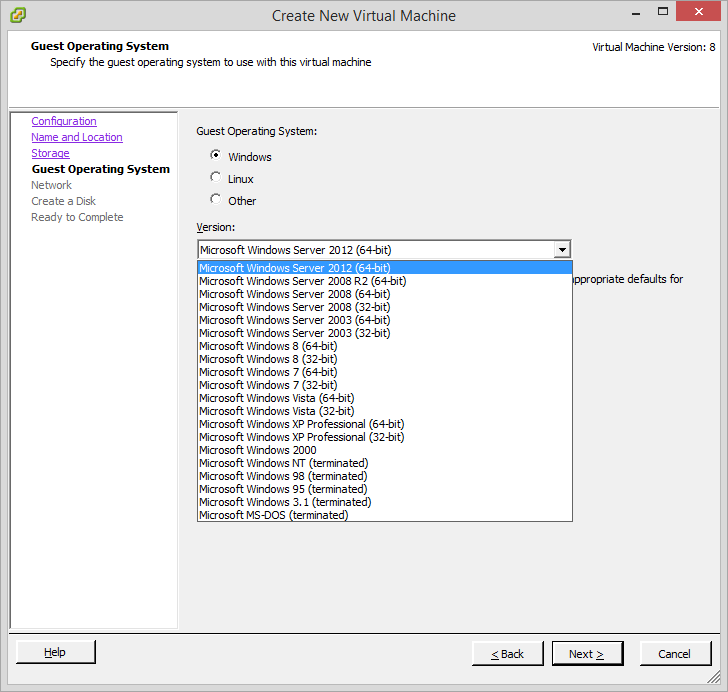
Task: Open the Storage step link
Action: pyautogui.click(x=50, y=153)
